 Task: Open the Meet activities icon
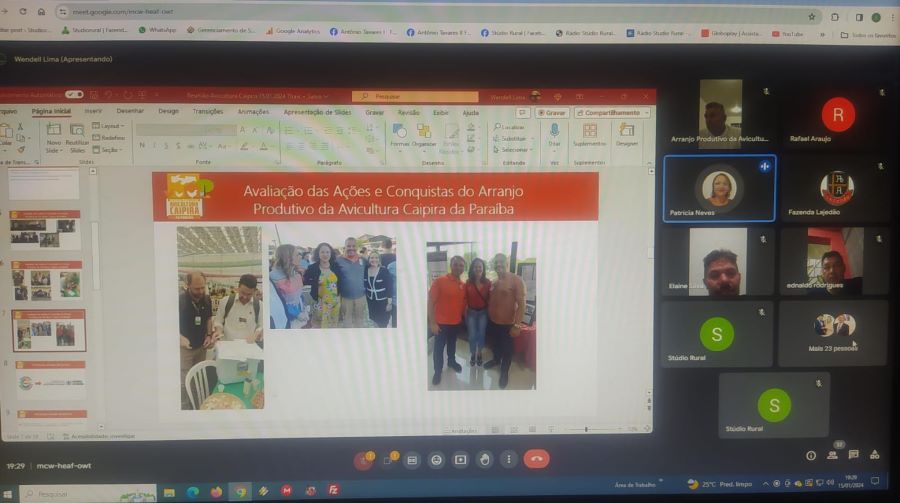pyautogui.click(x=875, y=455)
